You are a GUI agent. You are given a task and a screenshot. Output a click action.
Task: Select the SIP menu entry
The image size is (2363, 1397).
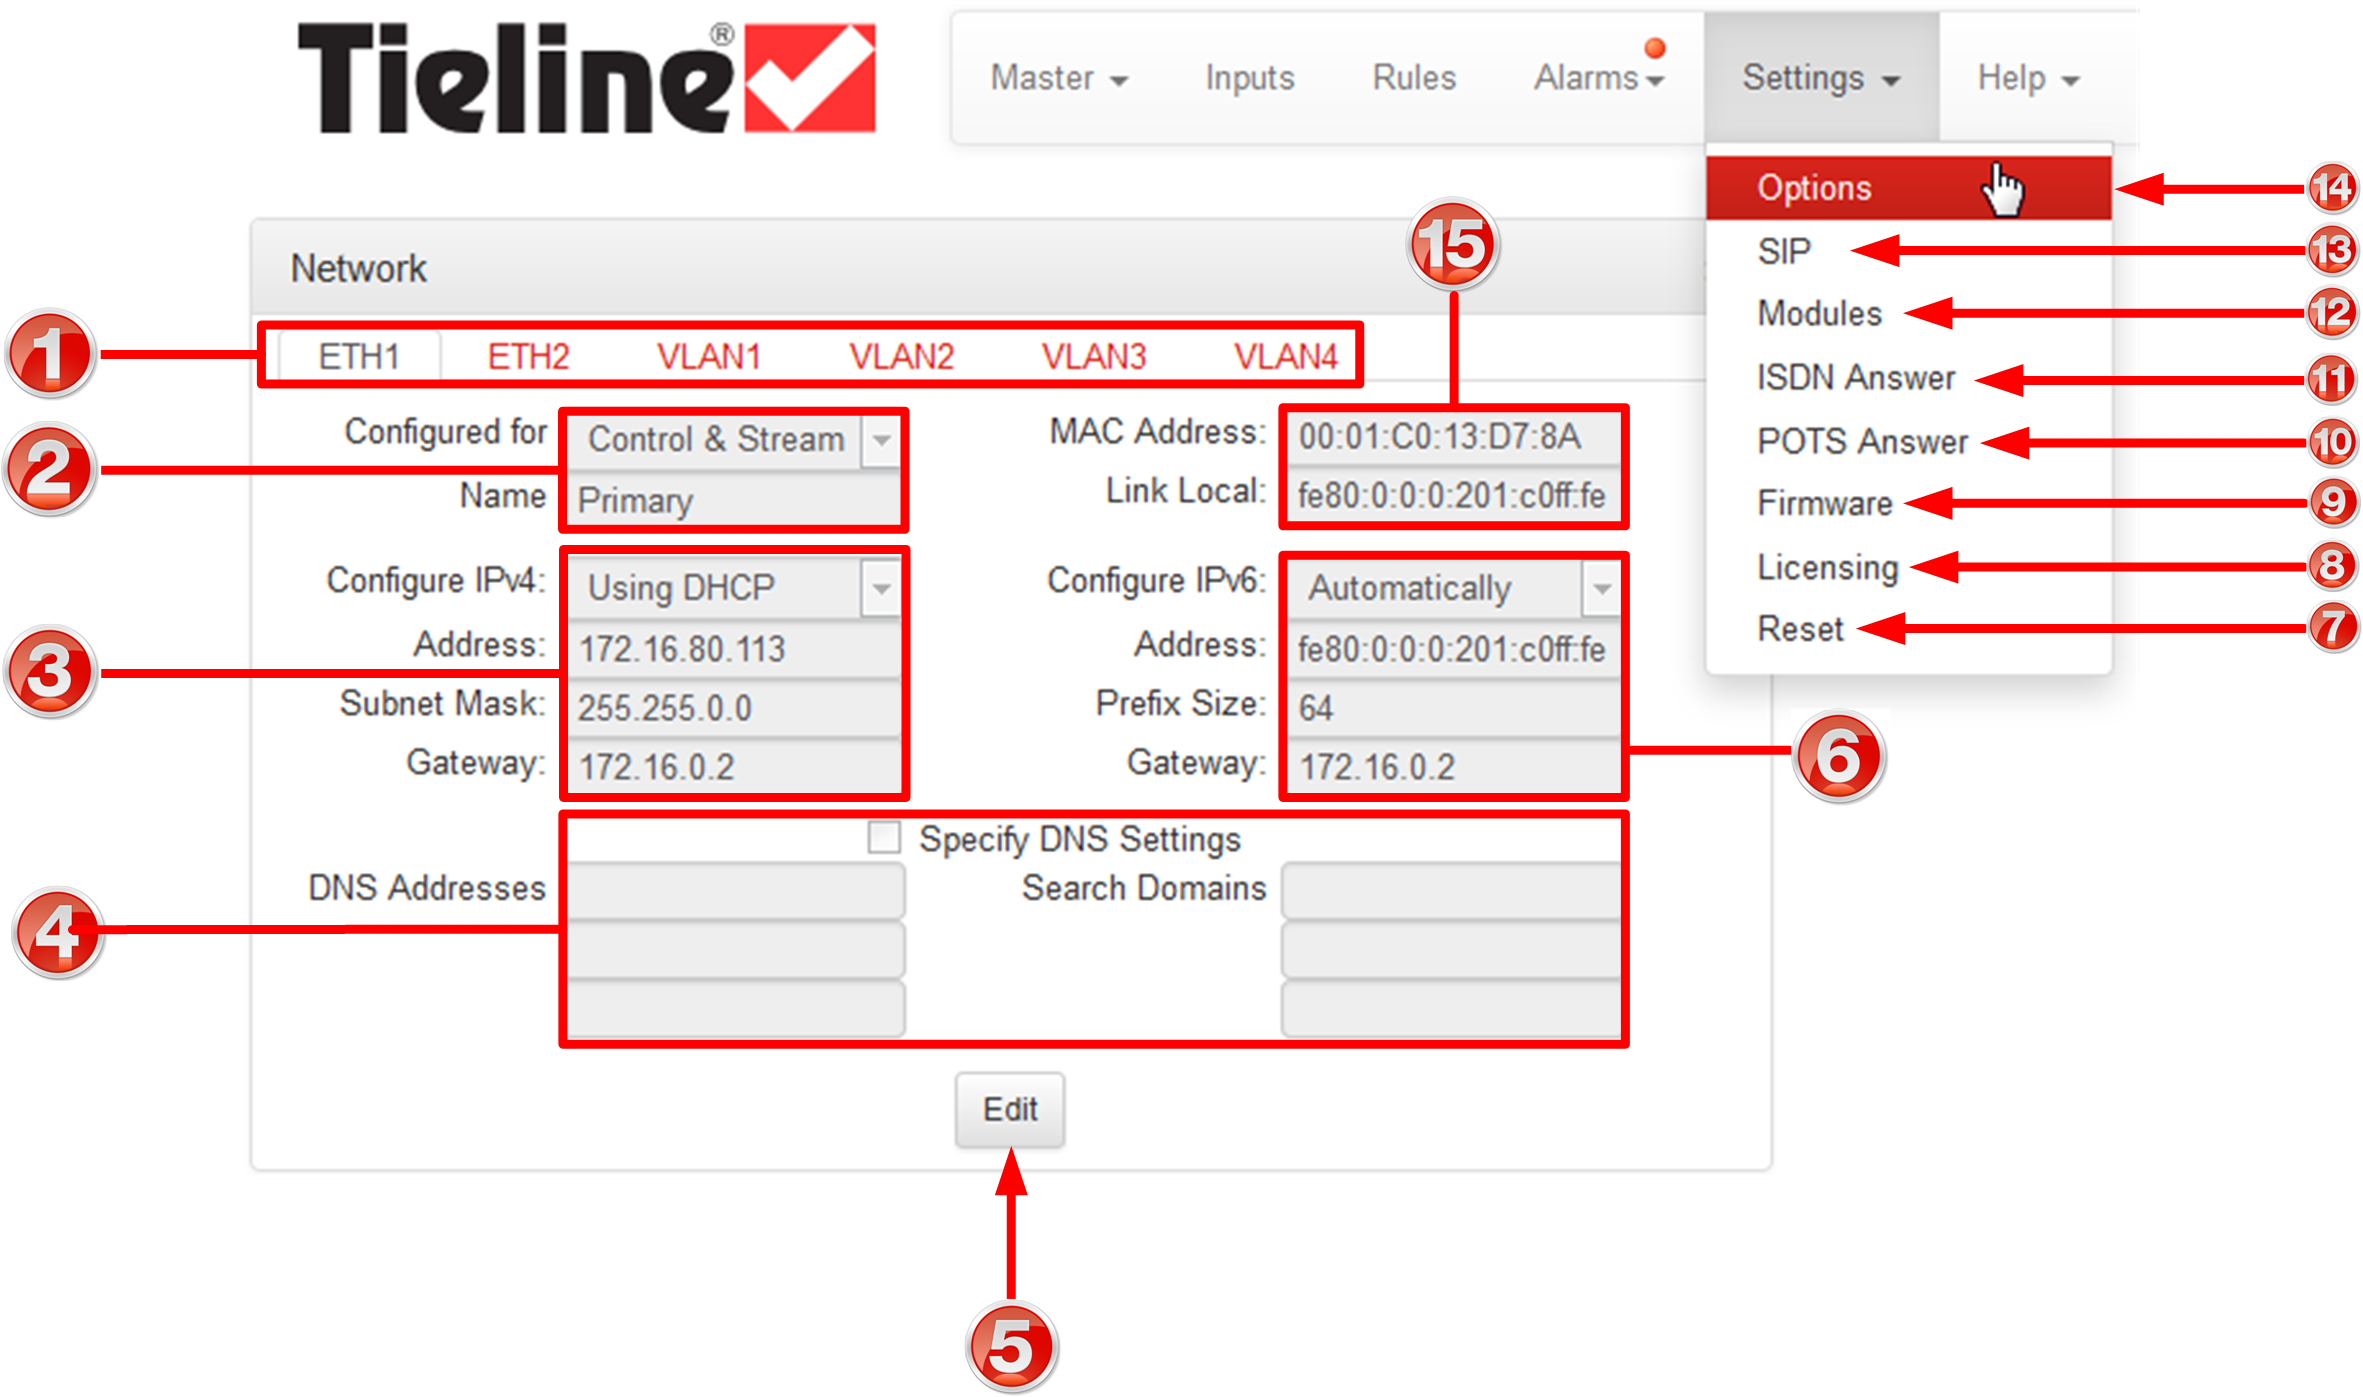tap(1784, 251)
